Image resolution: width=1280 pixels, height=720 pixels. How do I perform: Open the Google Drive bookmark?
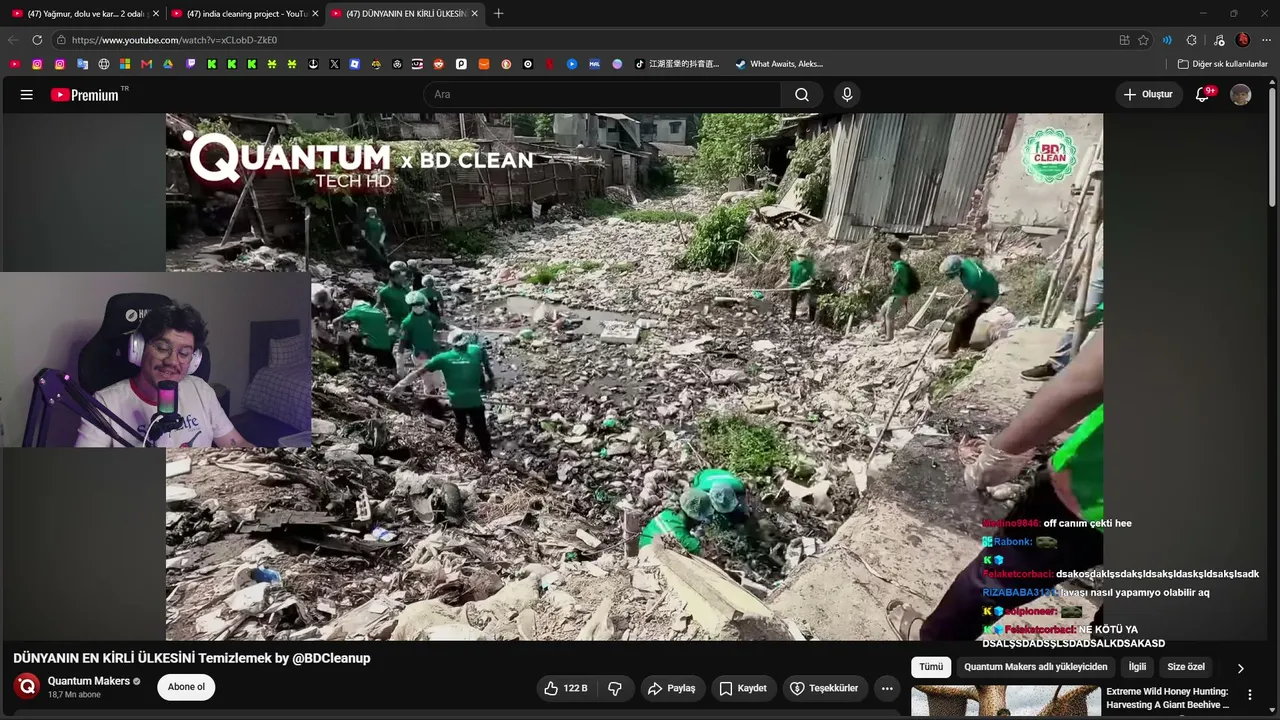coord(168,64)
